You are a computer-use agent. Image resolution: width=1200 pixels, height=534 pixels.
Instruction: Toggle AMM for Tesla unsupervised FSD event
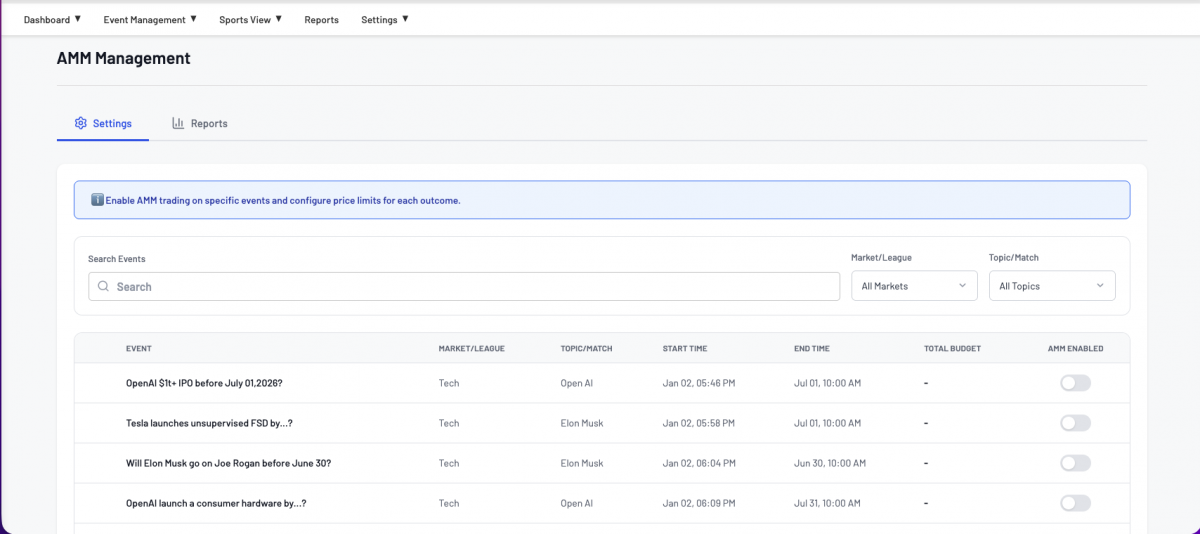coord(1075,423)
